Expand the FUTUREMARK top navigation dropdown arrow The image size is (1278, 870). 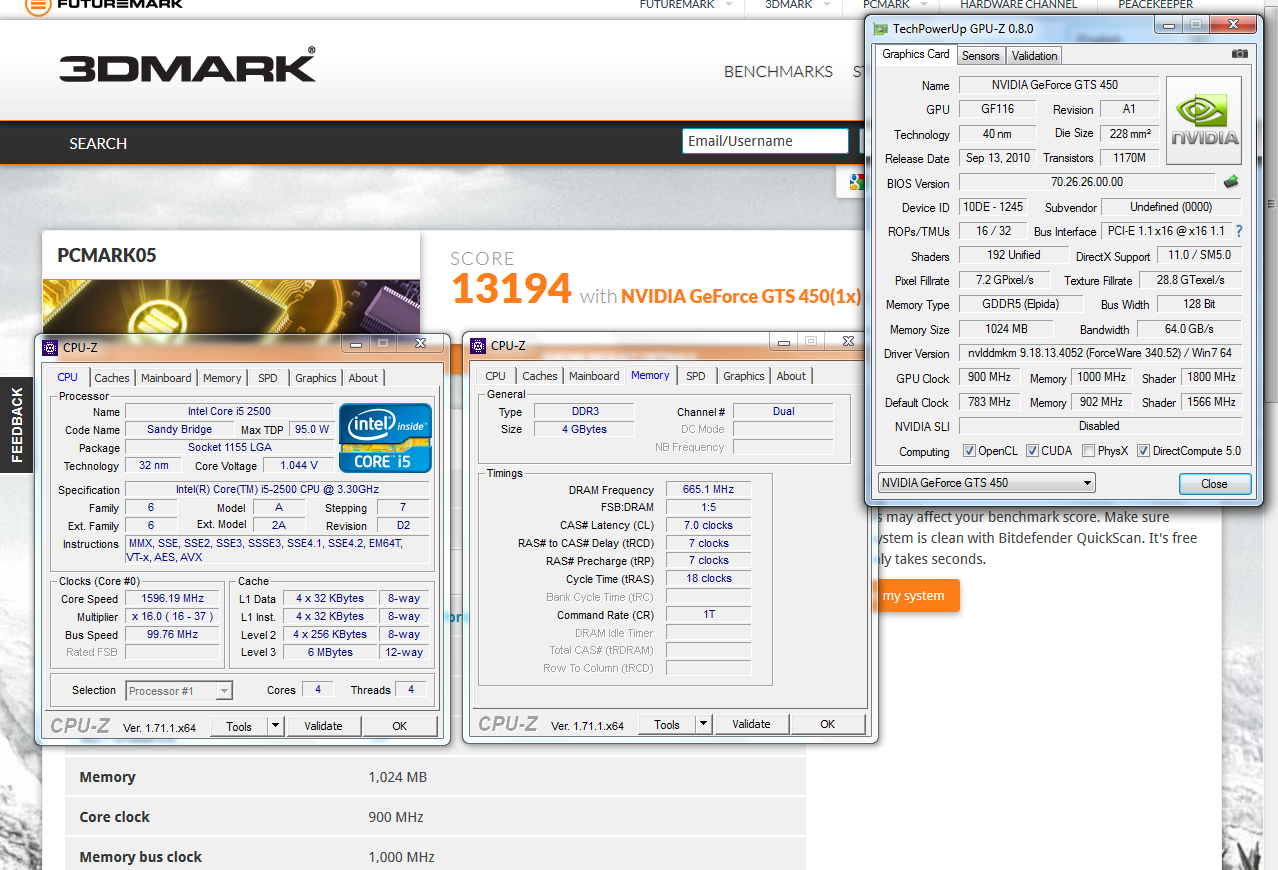727,5
